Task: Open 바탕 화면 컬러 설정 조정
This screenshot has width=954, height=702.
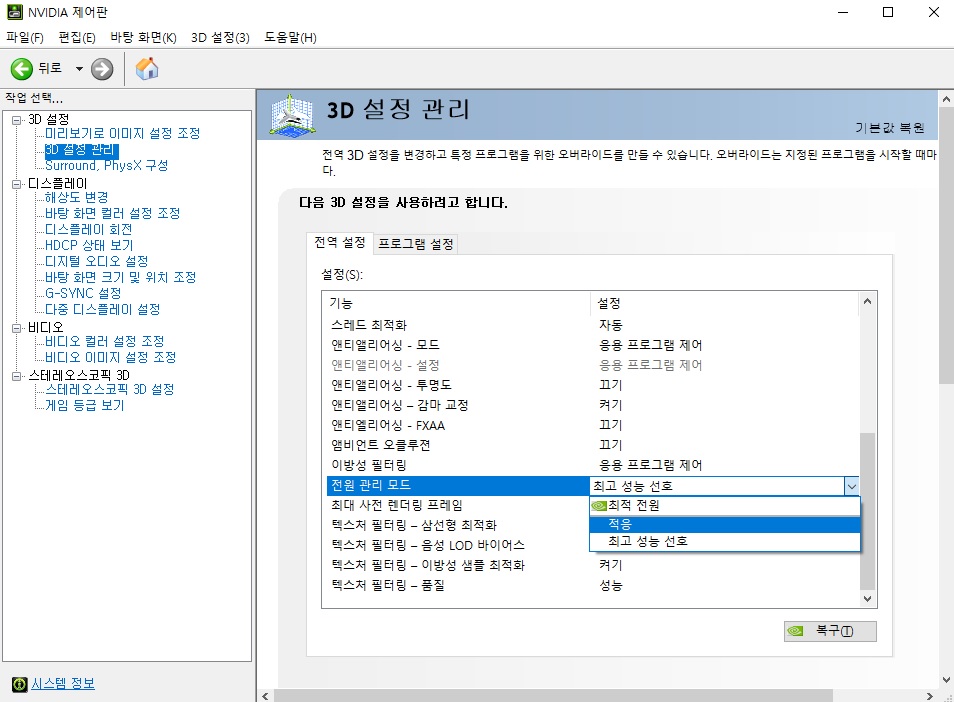Action: [x=113, y=214]
